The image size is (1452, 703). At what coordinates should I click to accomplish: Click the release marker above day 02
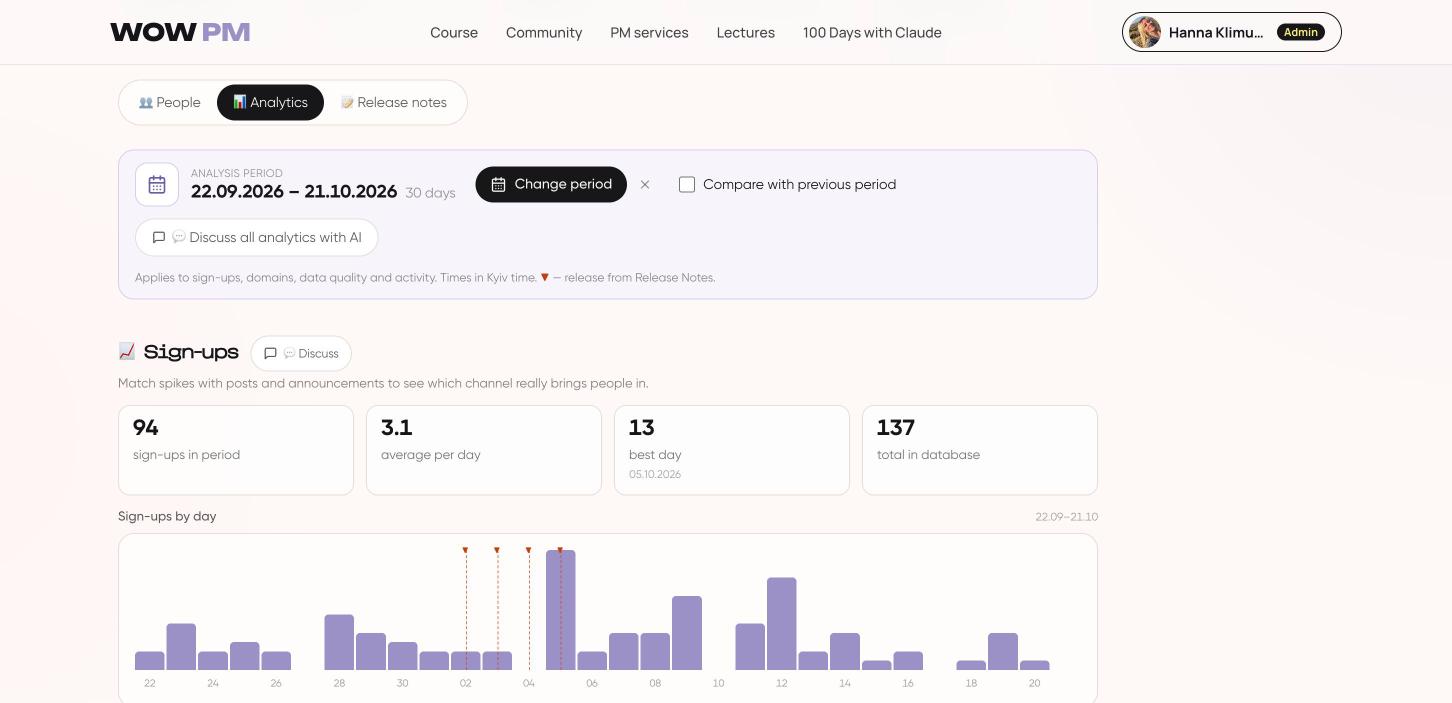click(465, 550)
